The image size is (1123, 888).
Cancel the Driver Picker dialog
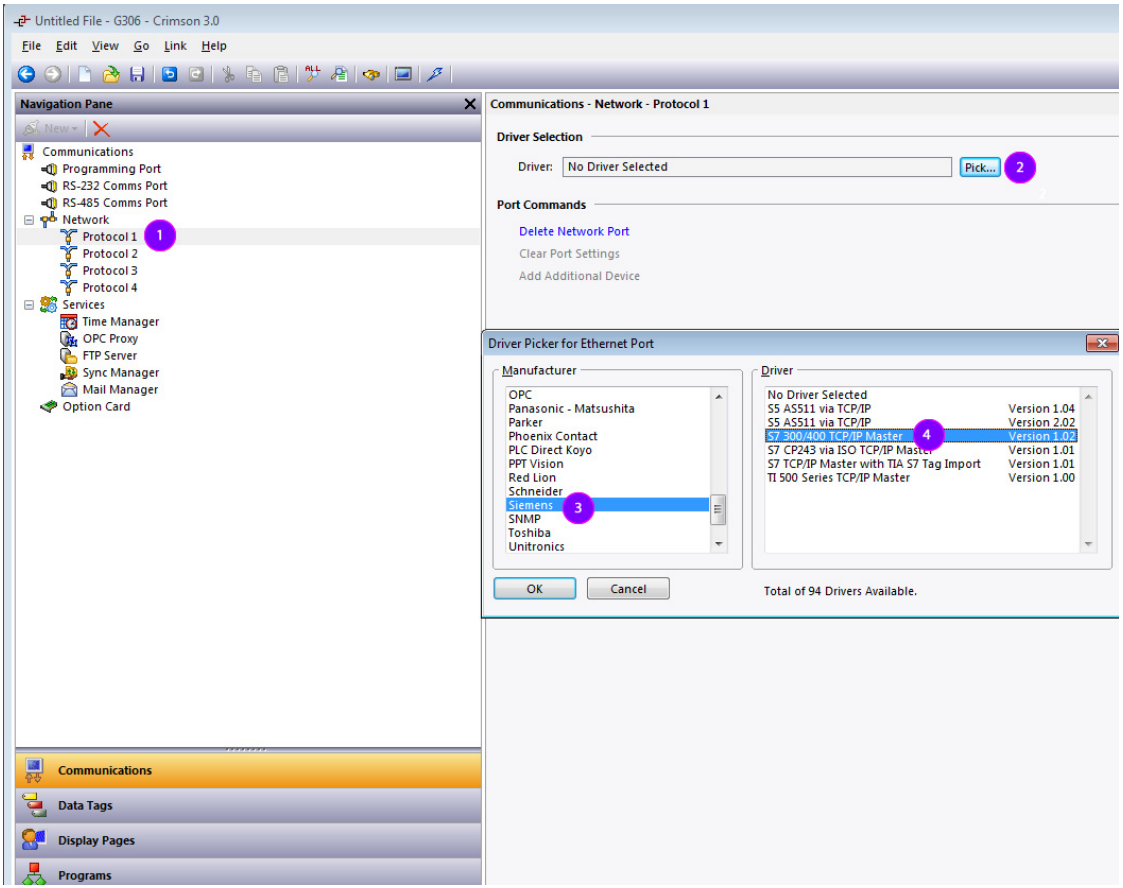(x=628, y=589)
